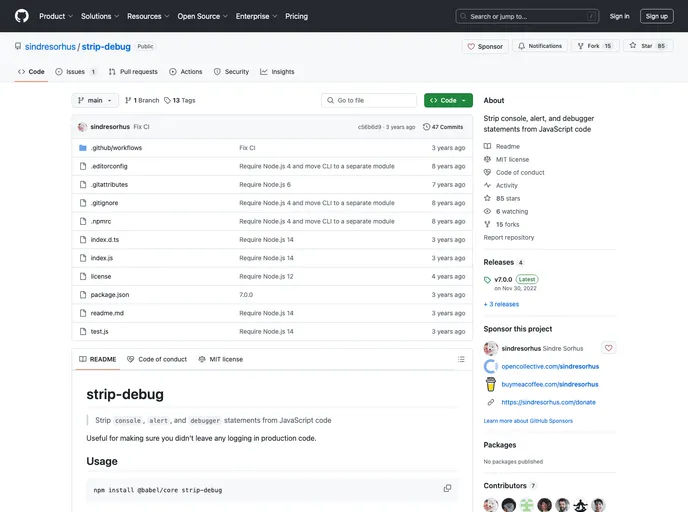Open the green Code dropdown button
The height and width of the screenshot is (512, 688).
(448, 100)
